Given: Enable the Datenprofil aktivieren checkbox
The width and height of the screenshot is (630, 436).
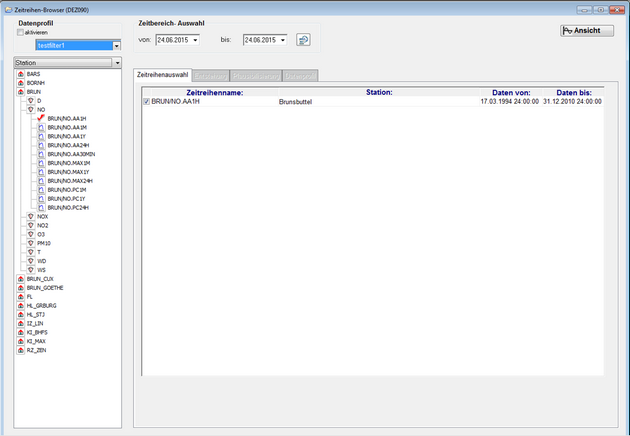Looking at the screenshot, I should 19,32.
